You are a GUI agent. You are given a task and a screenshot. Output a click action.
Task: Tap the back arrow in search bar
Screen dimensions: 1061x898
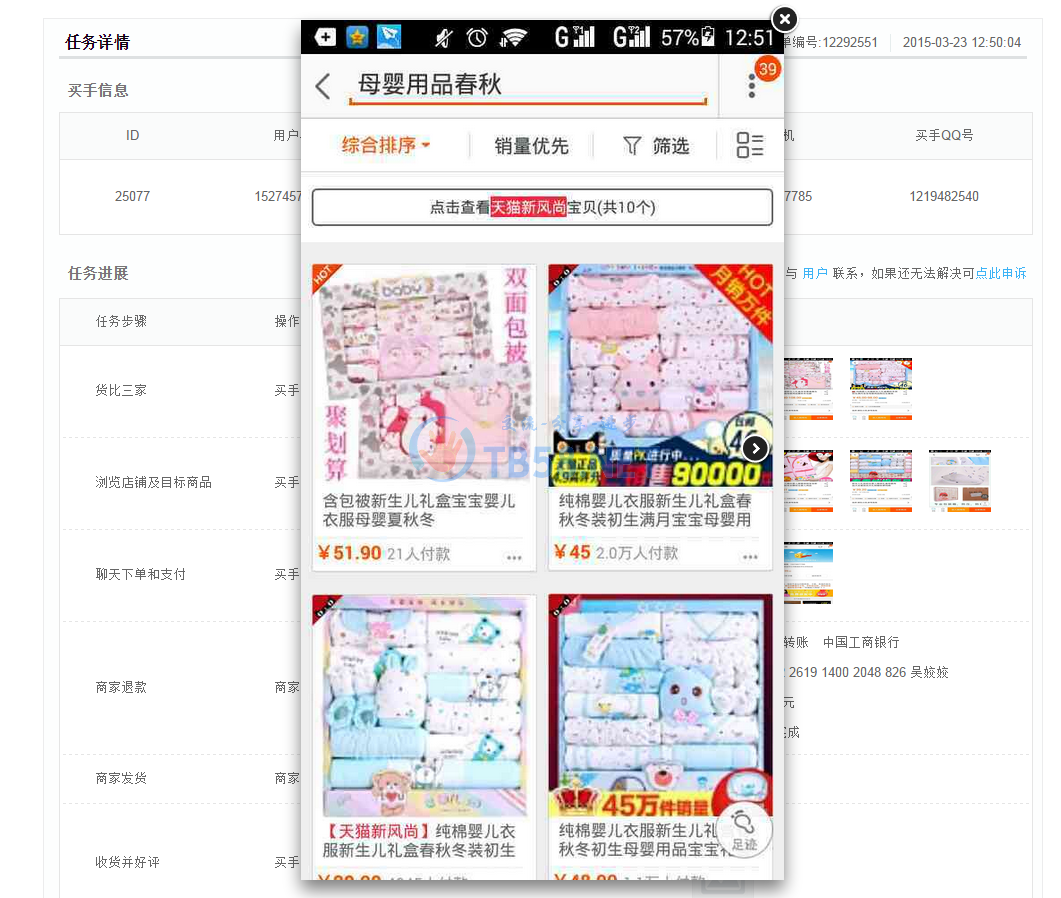[x=322, y=86]
